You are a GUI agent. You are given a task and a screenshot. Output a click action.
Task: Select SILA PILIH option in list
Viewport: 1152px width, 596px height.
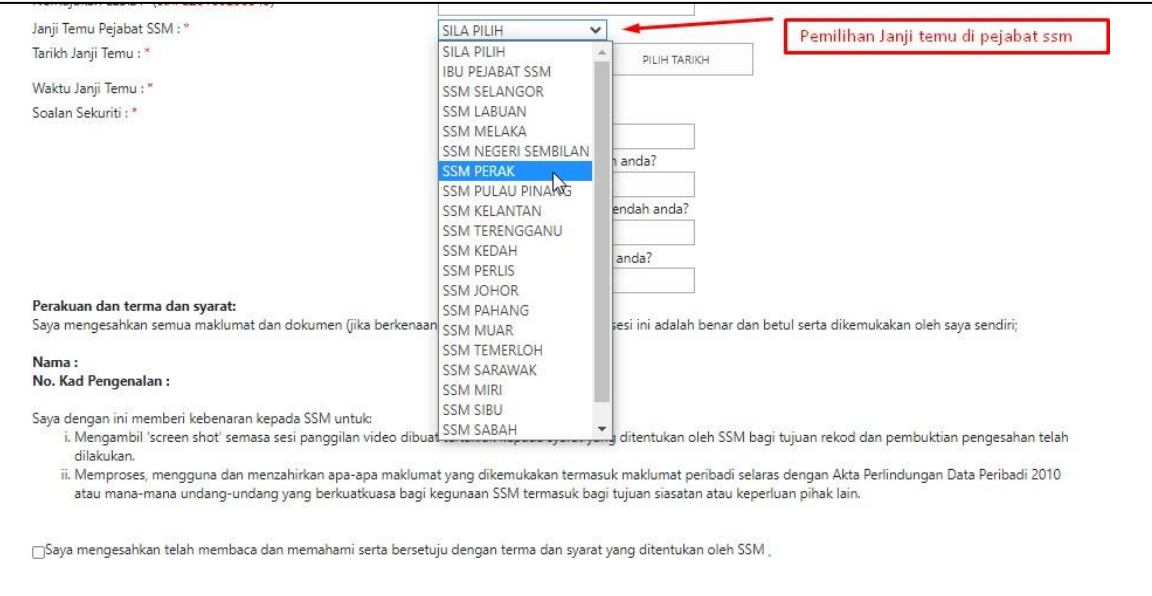(x=516, y=52)
